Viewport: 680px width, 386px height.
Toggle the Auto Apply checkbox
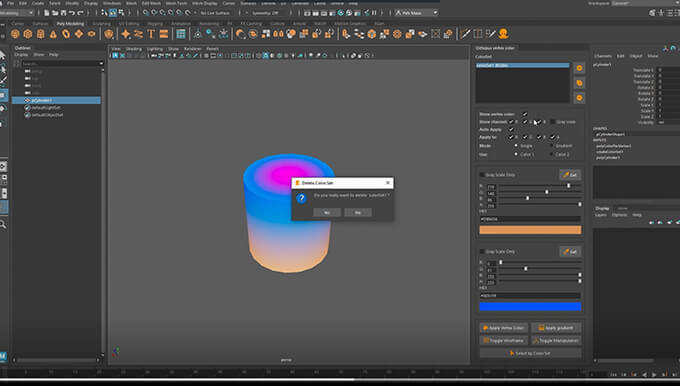(x=511, y=129)
